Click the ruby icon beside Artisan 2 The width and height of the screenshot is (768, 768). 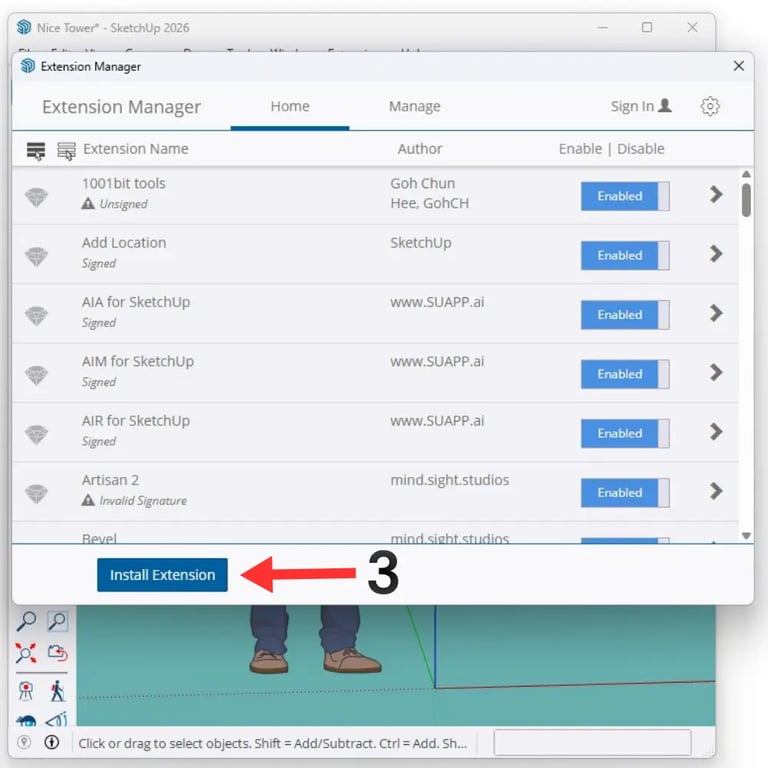point(37,494)
